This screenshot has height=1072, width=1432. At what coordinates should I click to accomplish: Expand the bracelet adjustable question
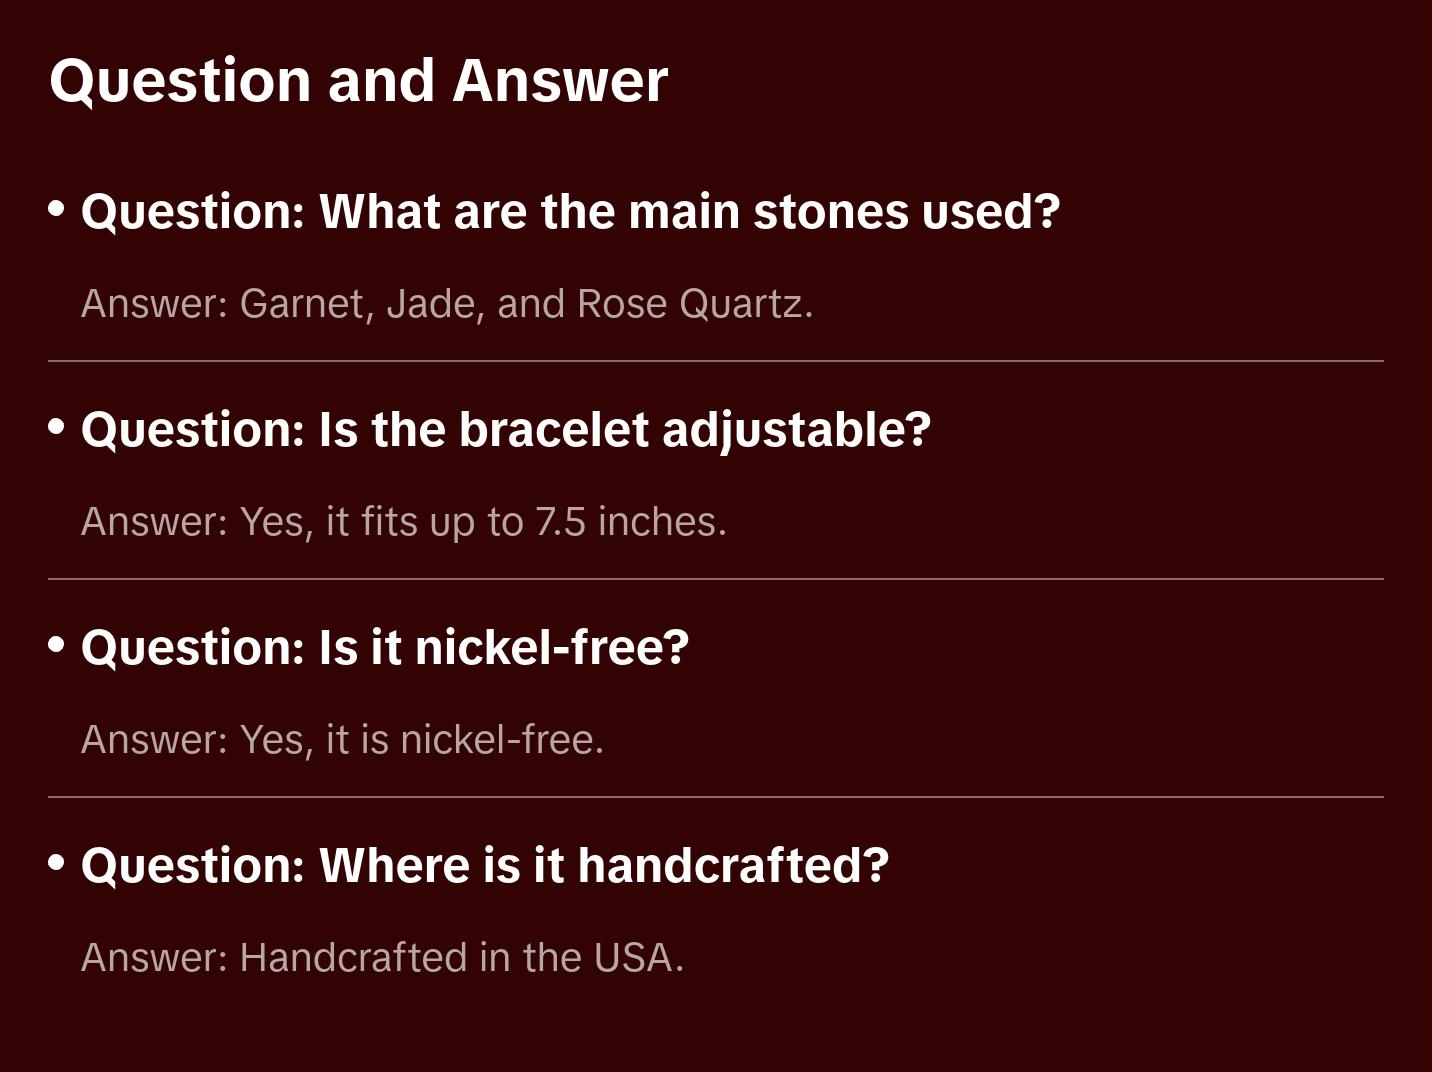click(505, 430)
